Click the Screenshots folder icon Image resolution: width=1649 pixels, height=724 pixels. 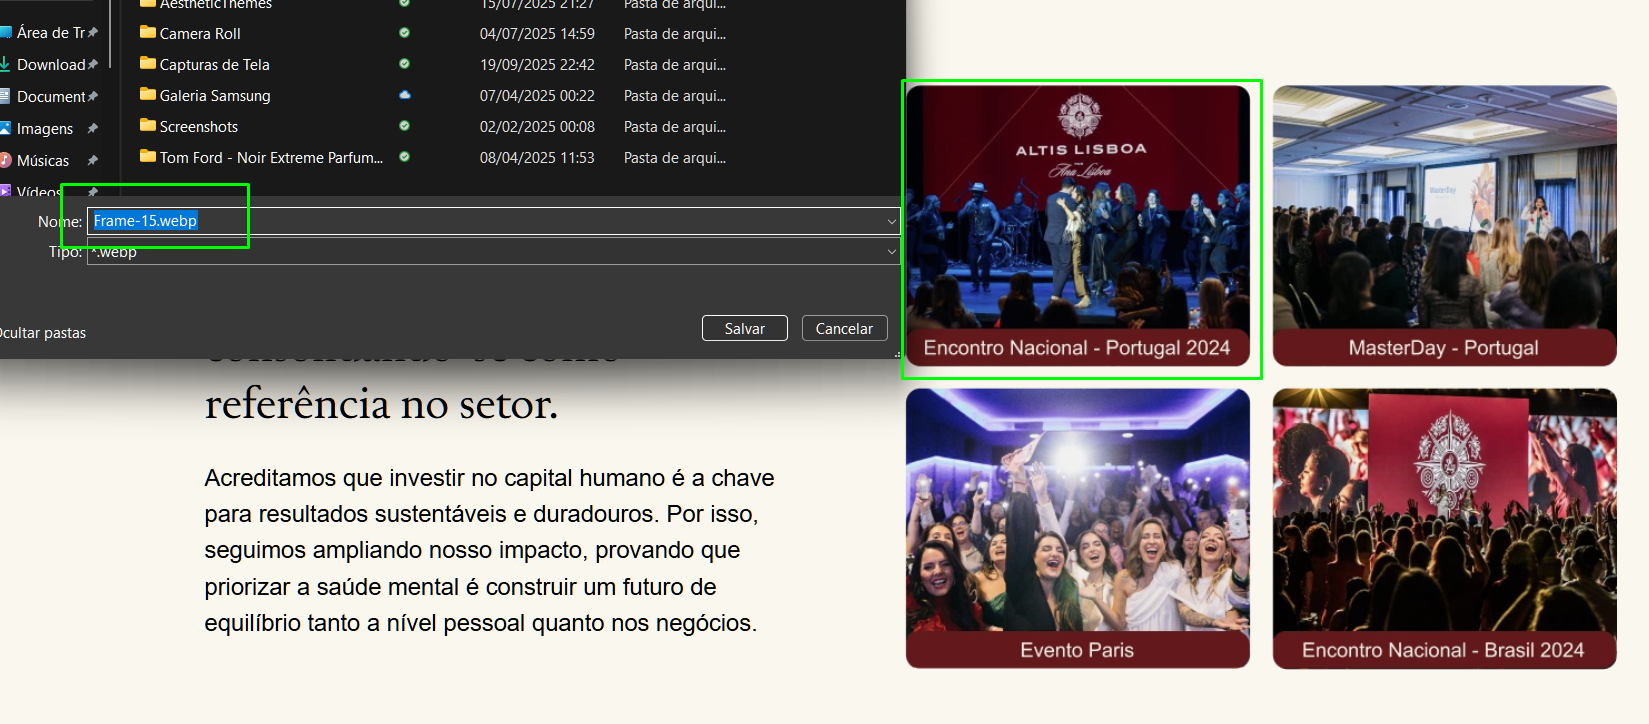[148, 125]
